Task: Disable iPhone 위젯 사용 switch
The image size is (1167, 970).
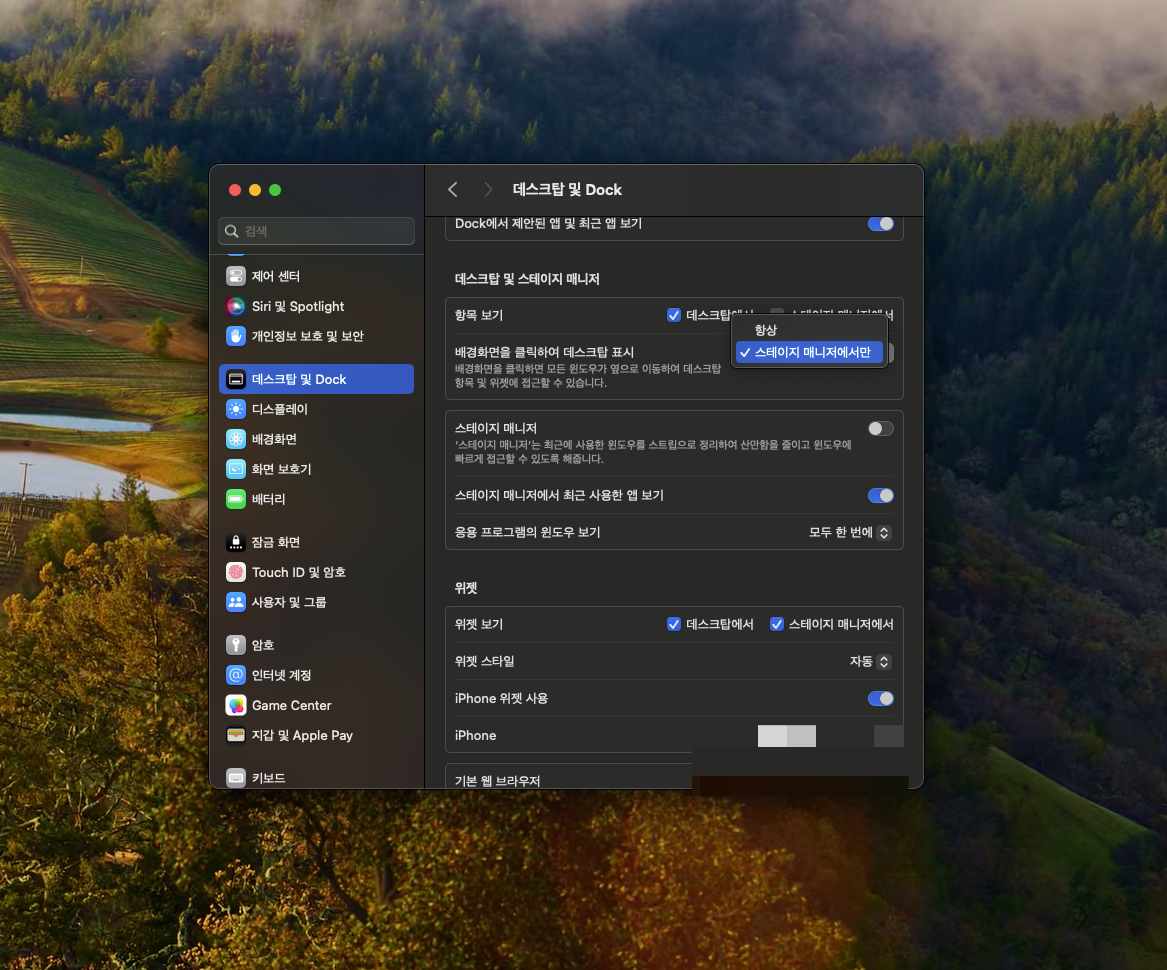Action: pyautogui.click(x=880, y=698)
